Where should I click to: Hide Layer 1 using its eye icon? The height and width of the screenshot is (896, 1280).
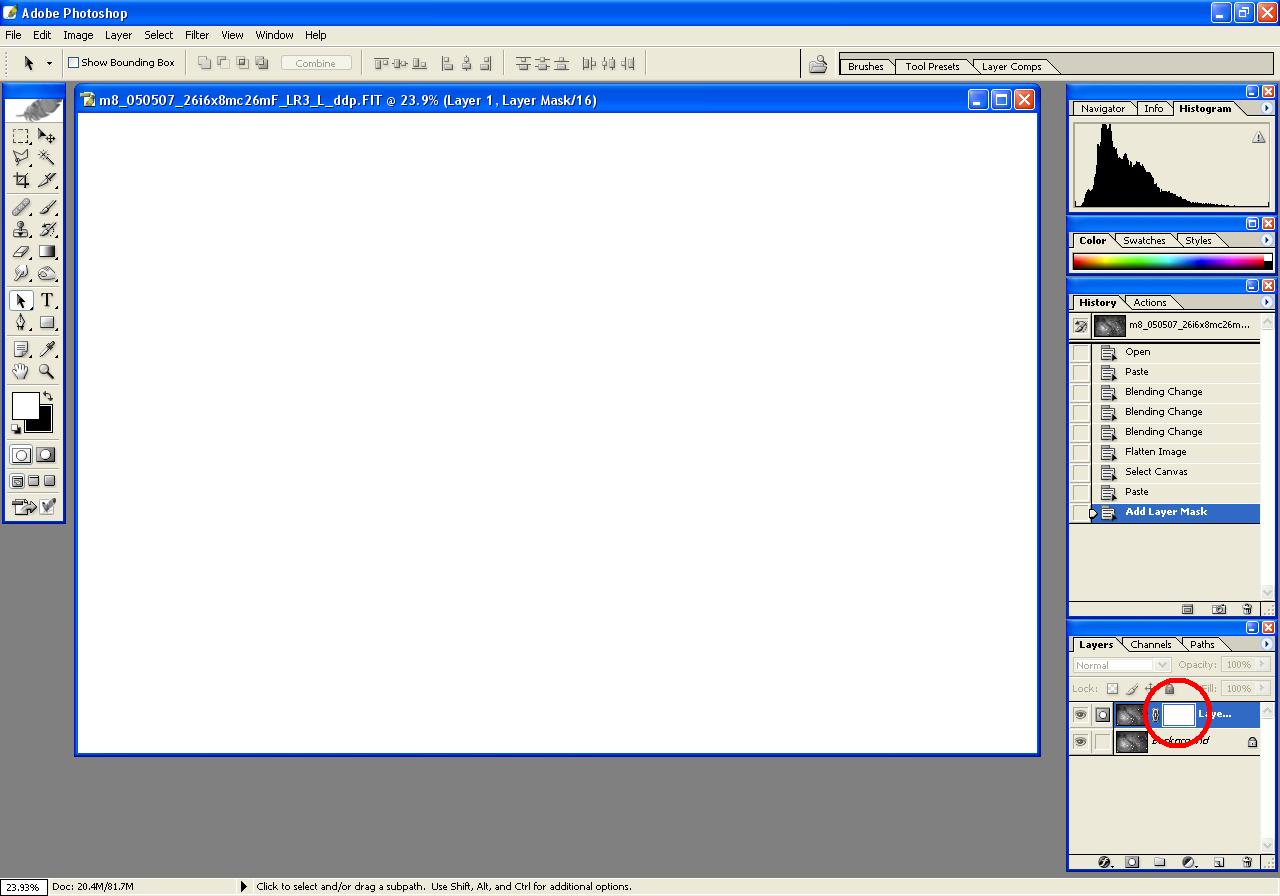tap(1080, 715)
